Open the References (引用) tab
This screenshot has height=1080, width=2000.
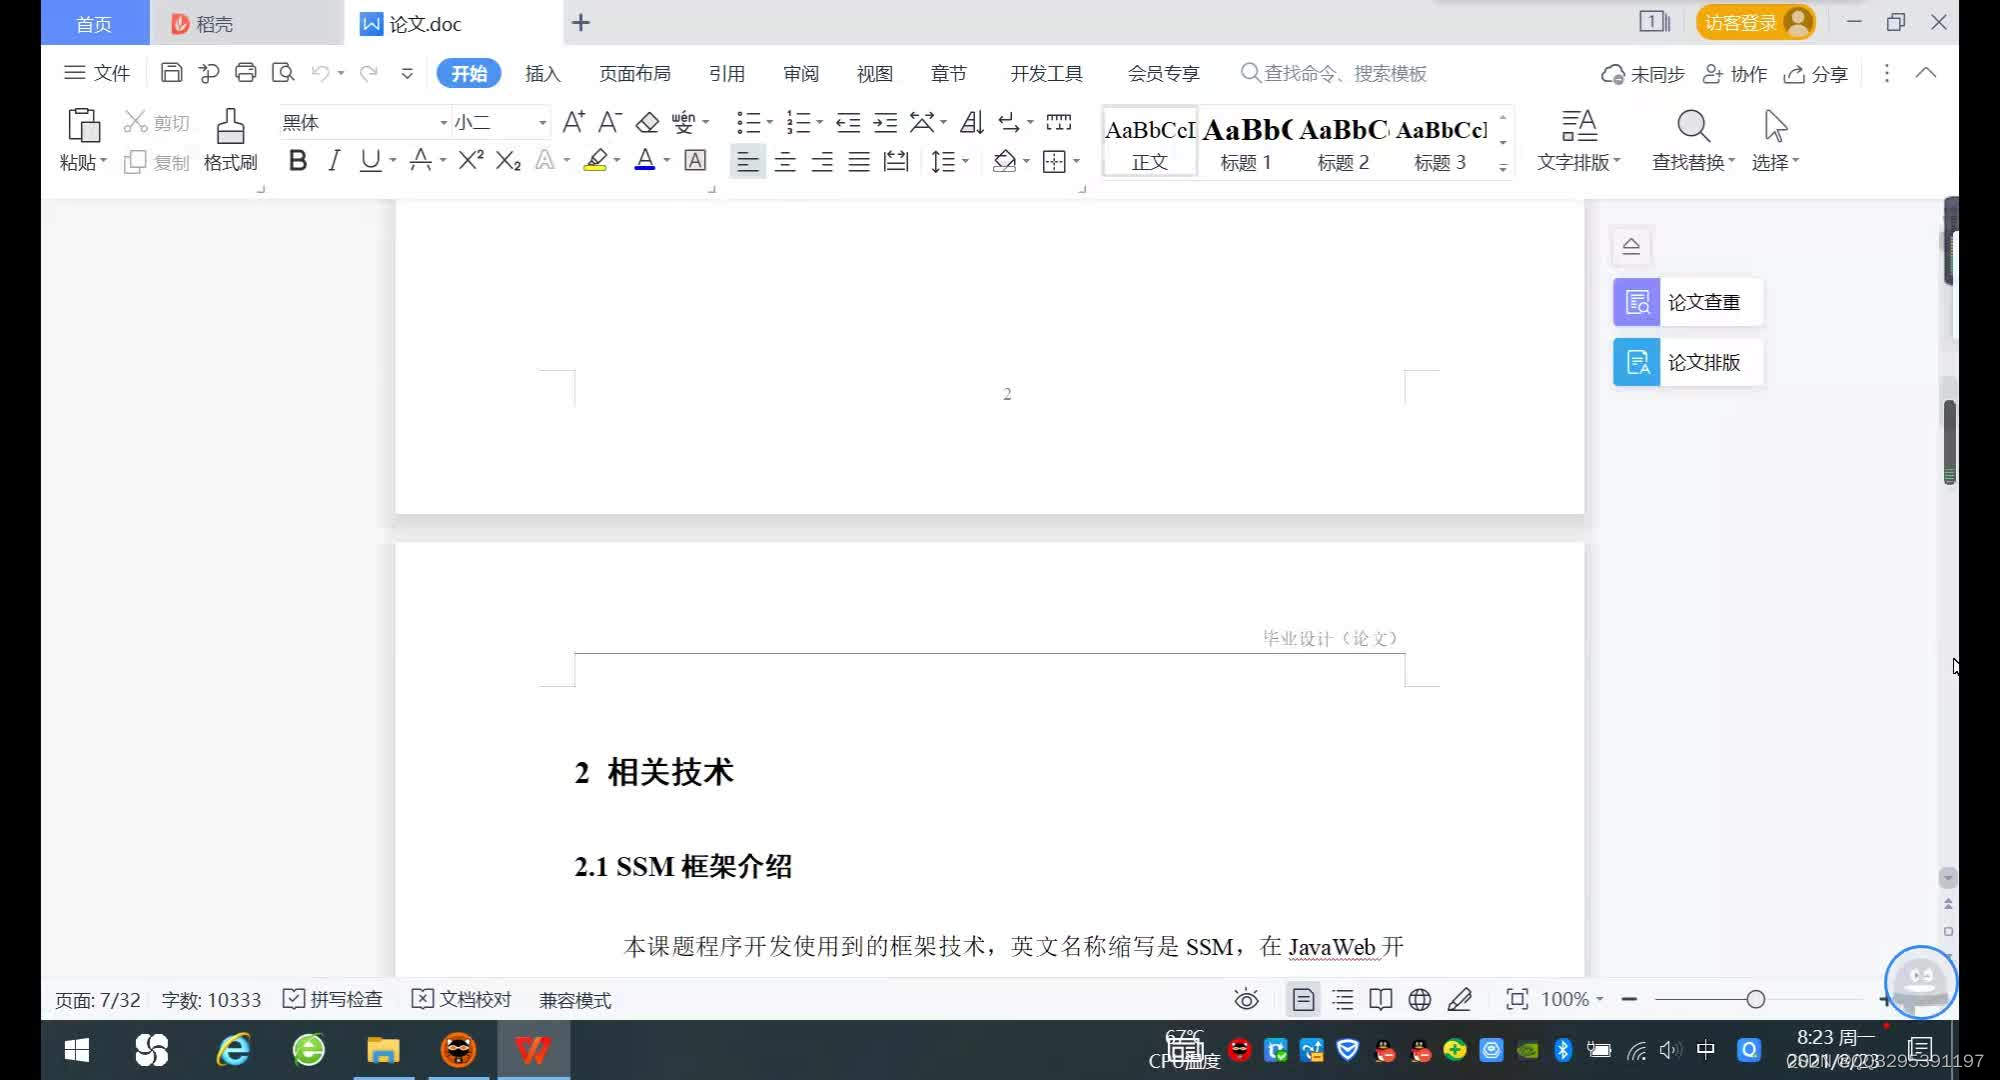727,73
